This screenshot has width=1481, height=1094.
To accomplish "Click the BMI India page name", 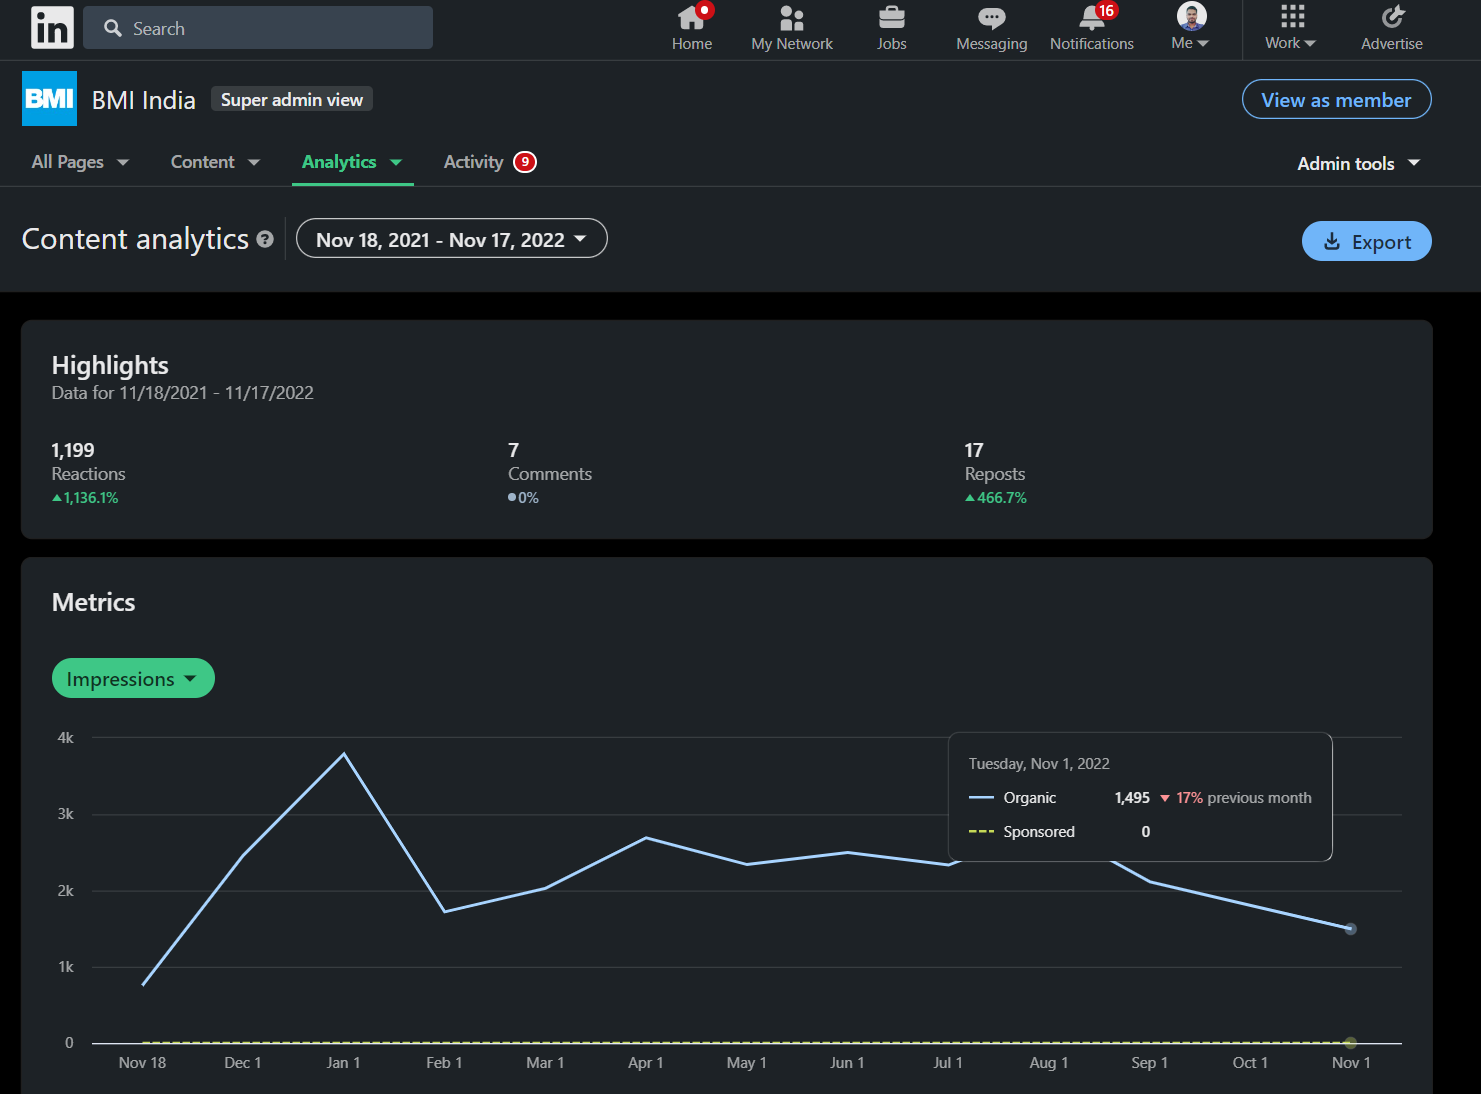I will 144,100.
